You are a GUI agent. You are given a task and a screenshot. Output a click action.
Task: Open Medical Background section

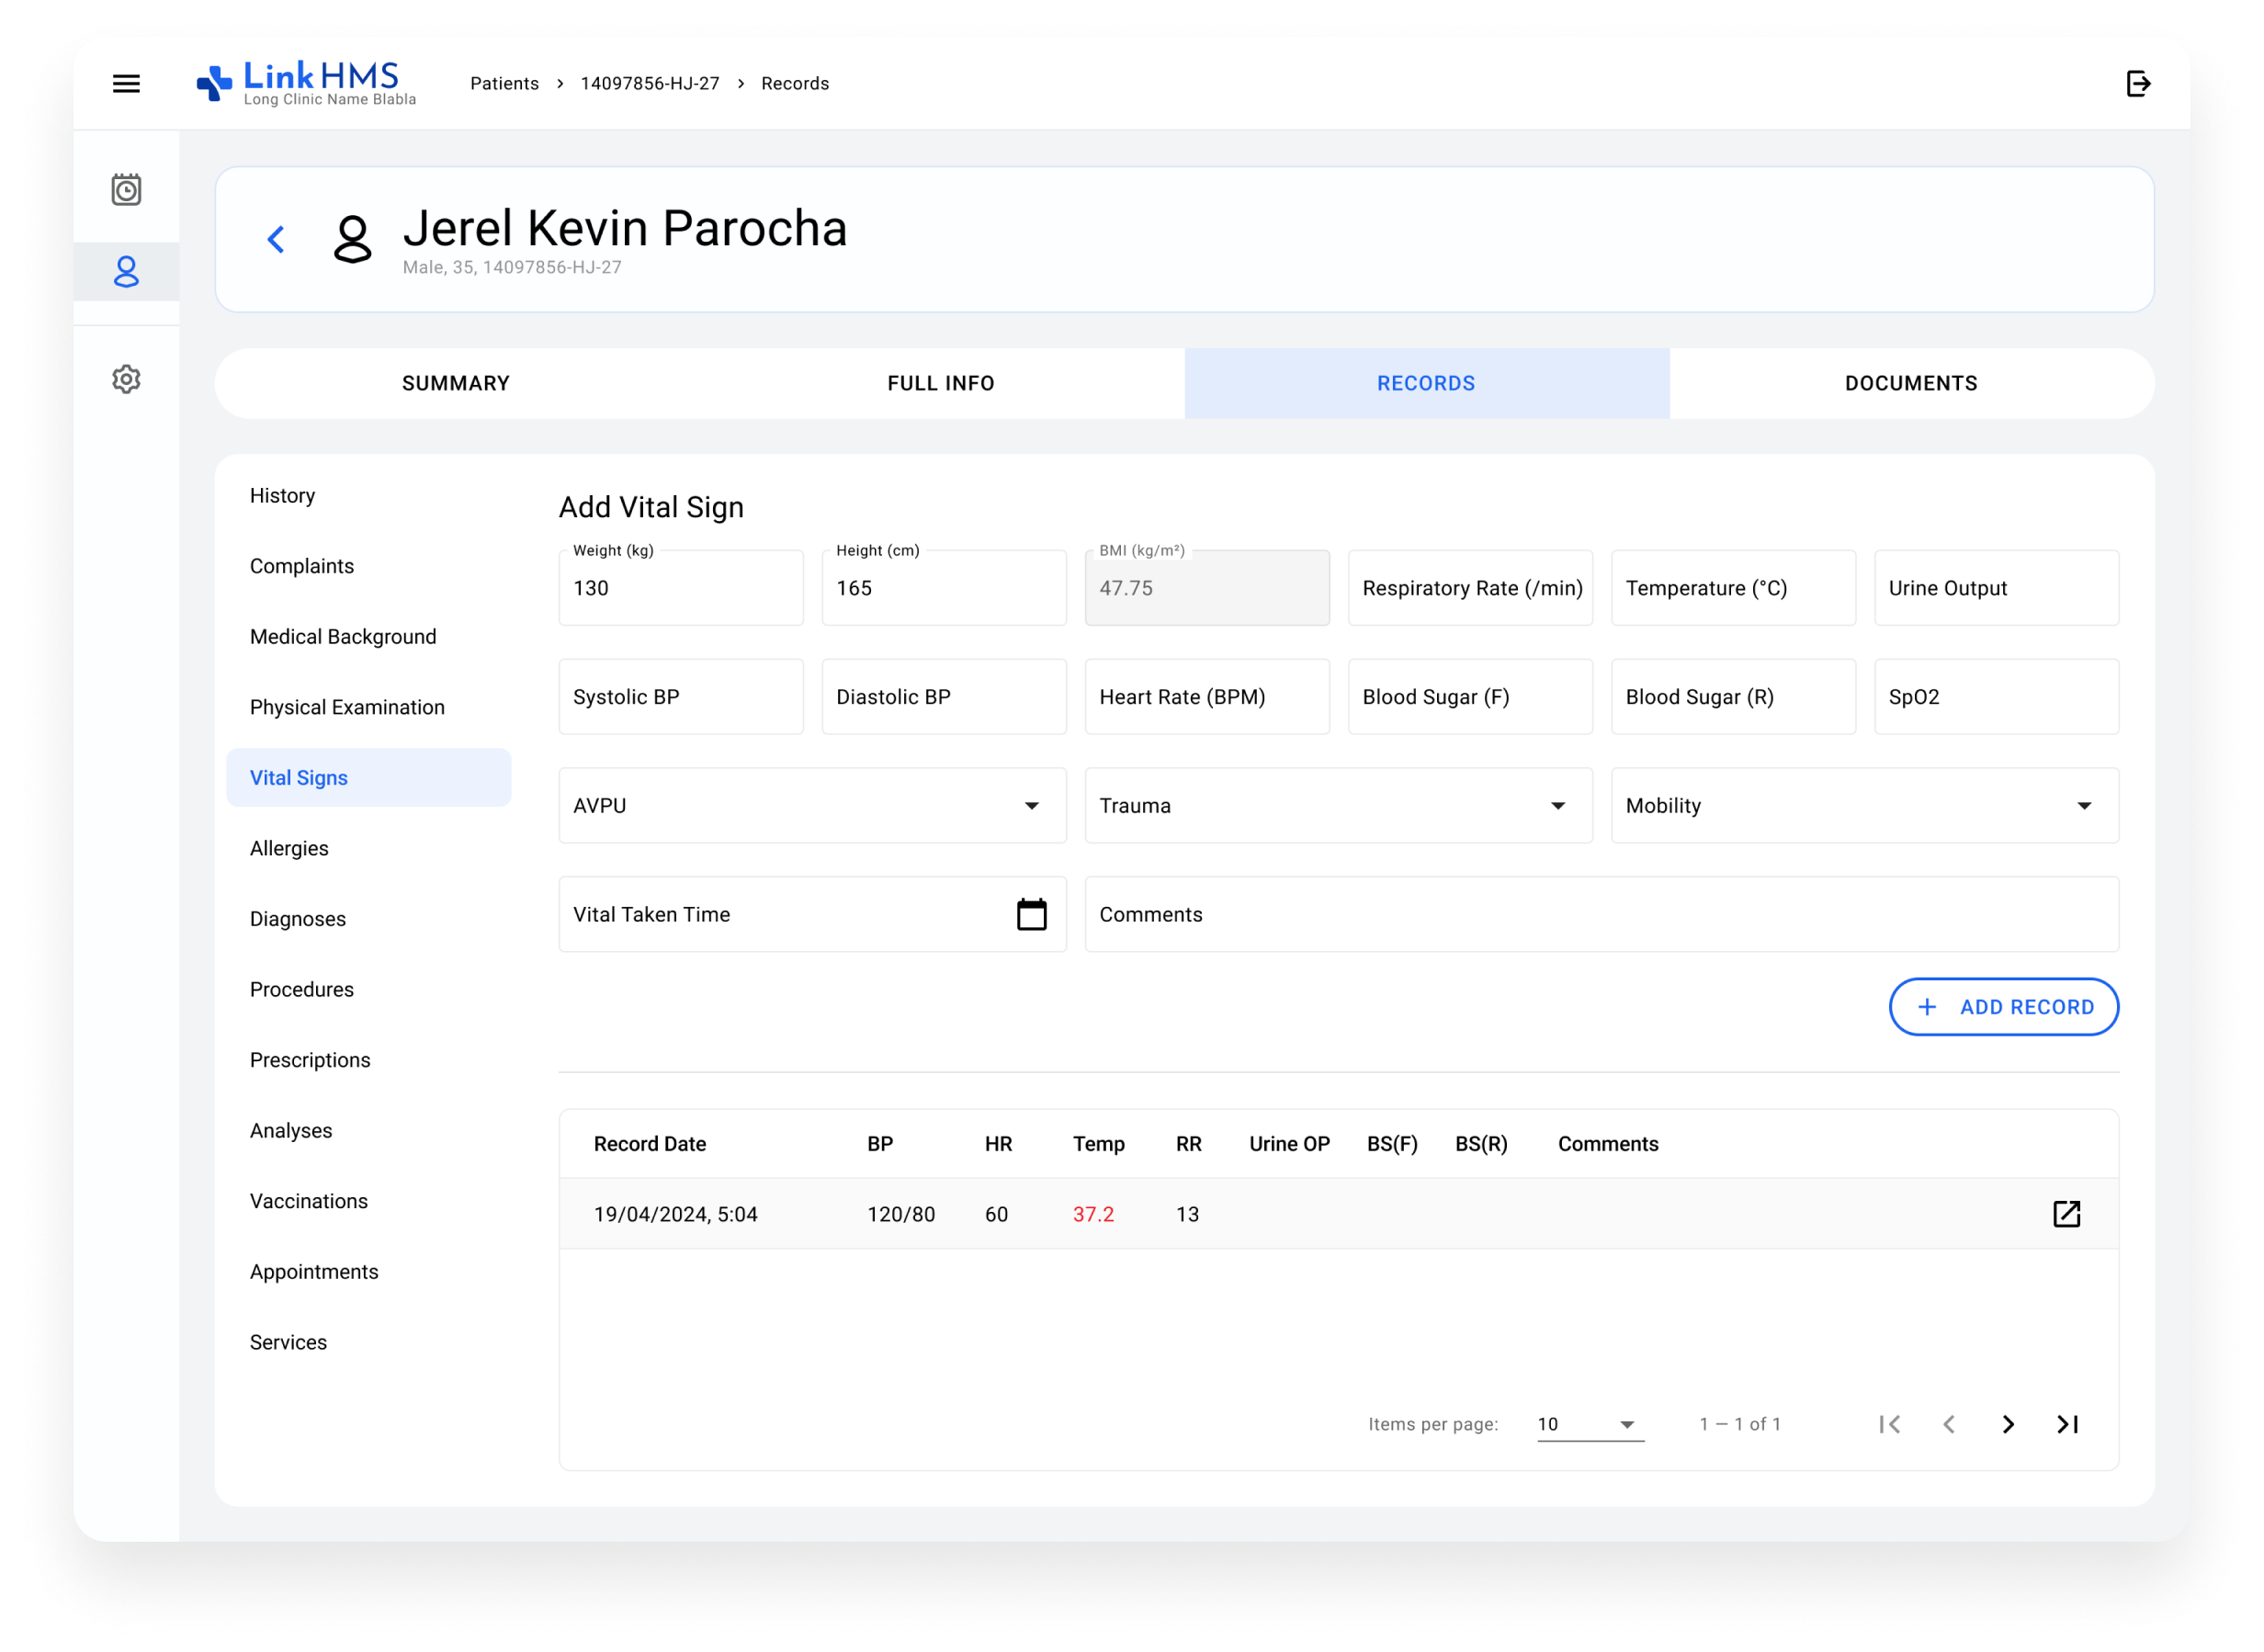[368, 637]
